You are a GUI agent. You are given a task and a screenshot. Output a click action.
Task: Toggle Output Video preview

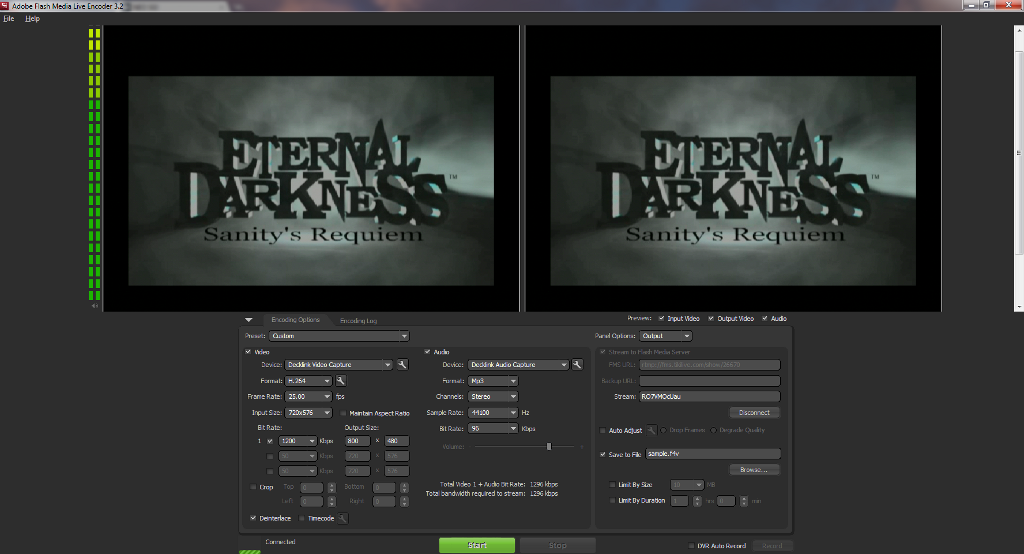(711, 318)
